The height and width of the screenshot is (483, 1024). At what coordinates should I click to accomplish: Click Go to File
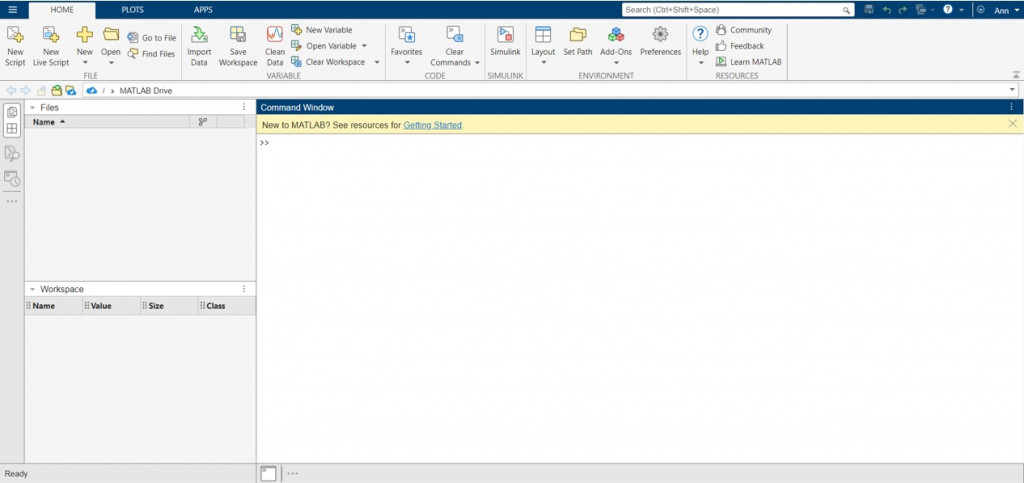click(x=152, y=38)
